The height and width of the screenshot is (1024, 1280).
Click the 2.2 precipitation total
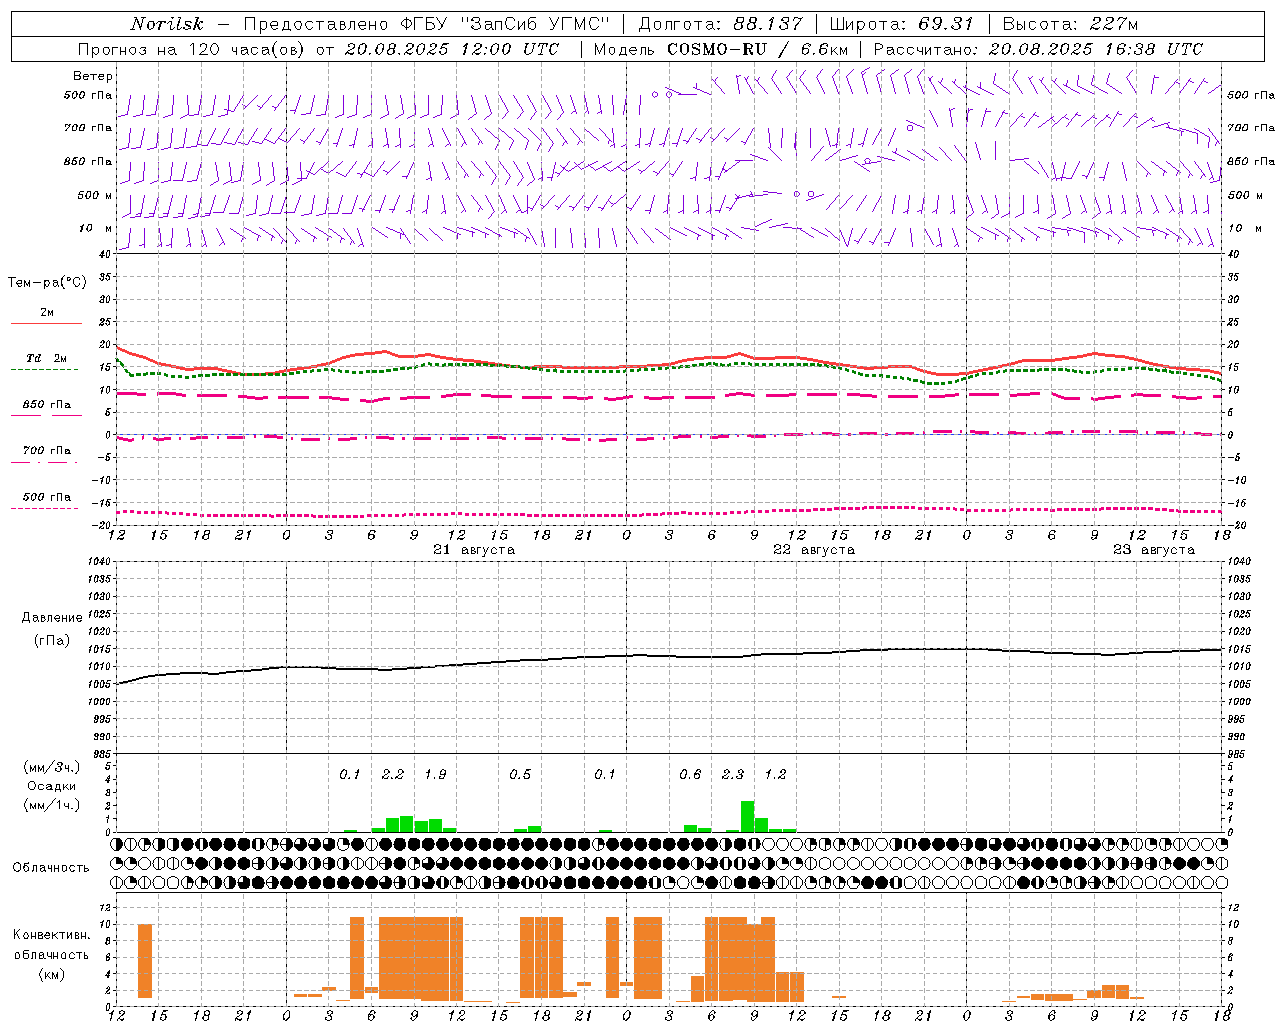[x=393, y=775]
